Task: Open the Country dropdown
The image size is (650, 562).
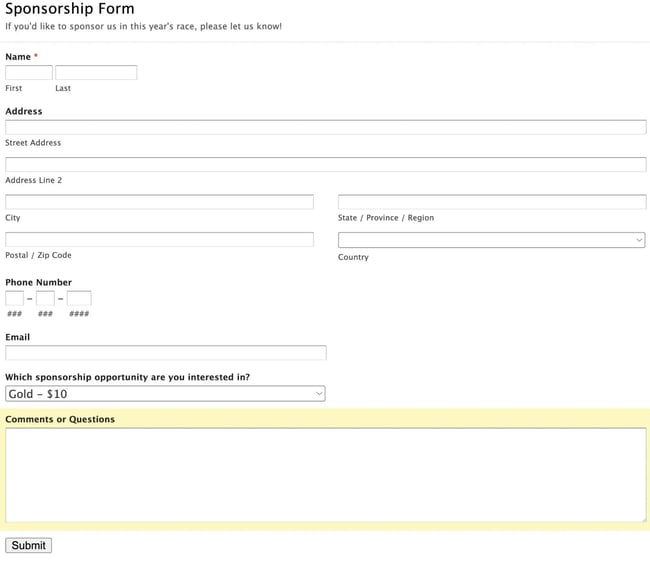Action: [491, 240]
